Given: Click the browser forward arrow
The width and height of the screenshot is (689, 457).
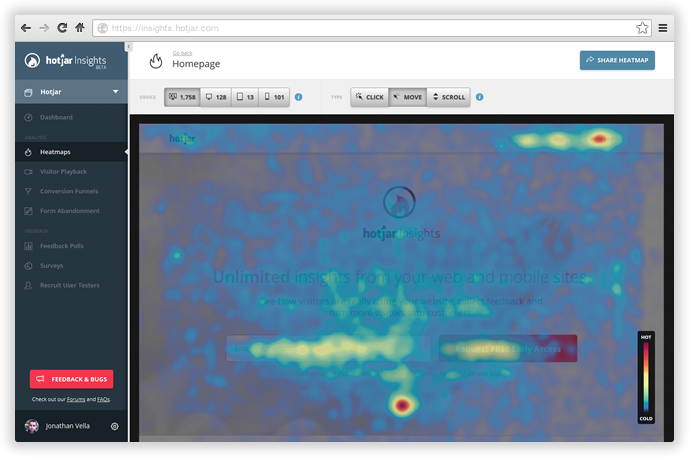Looking at the screenshot, I should 44,28.
